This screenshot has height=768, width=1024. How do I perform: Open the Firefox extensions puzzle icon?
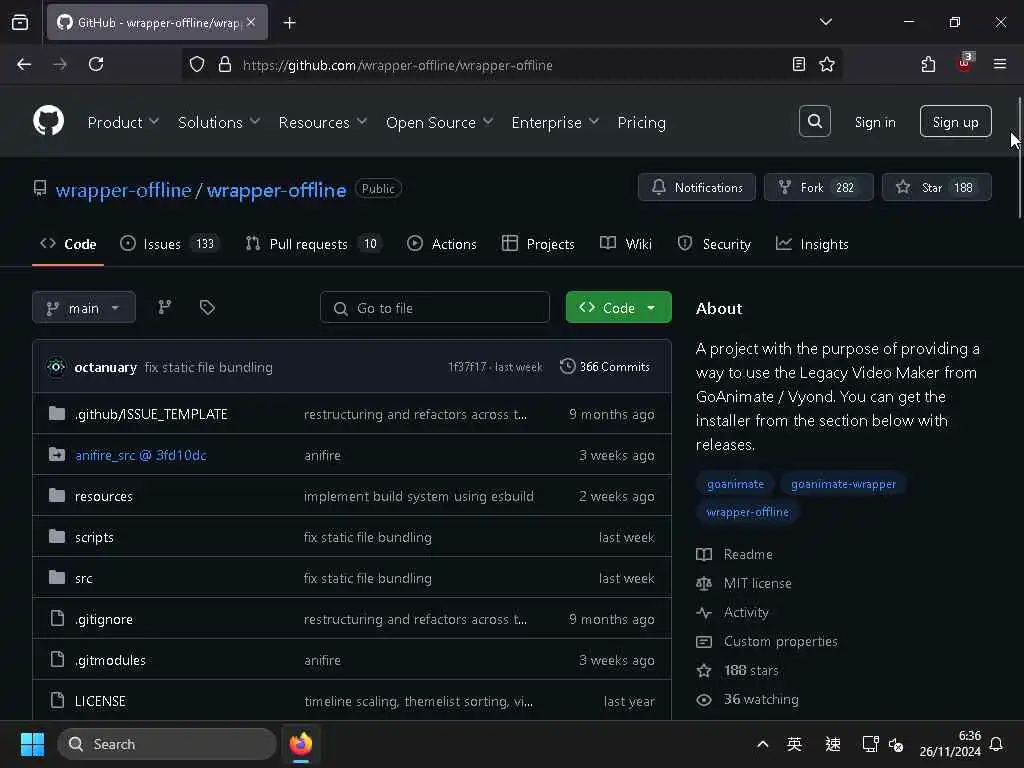point(928,64)
